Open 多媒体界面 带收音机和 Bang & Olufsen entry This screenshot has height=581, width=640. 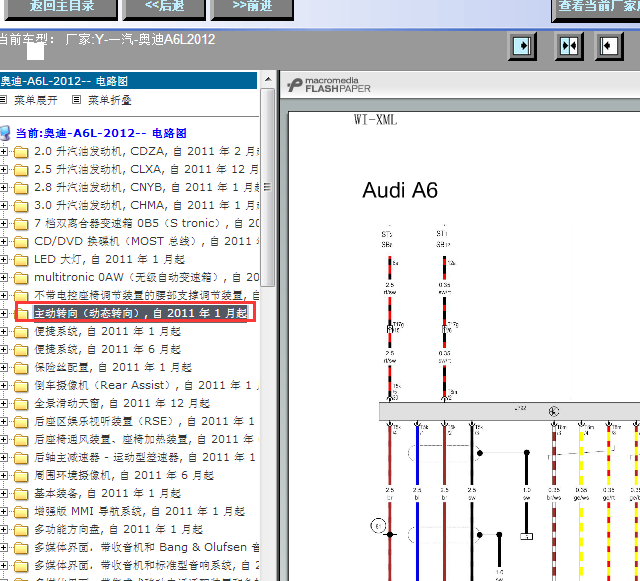click(x=146, y=547)
